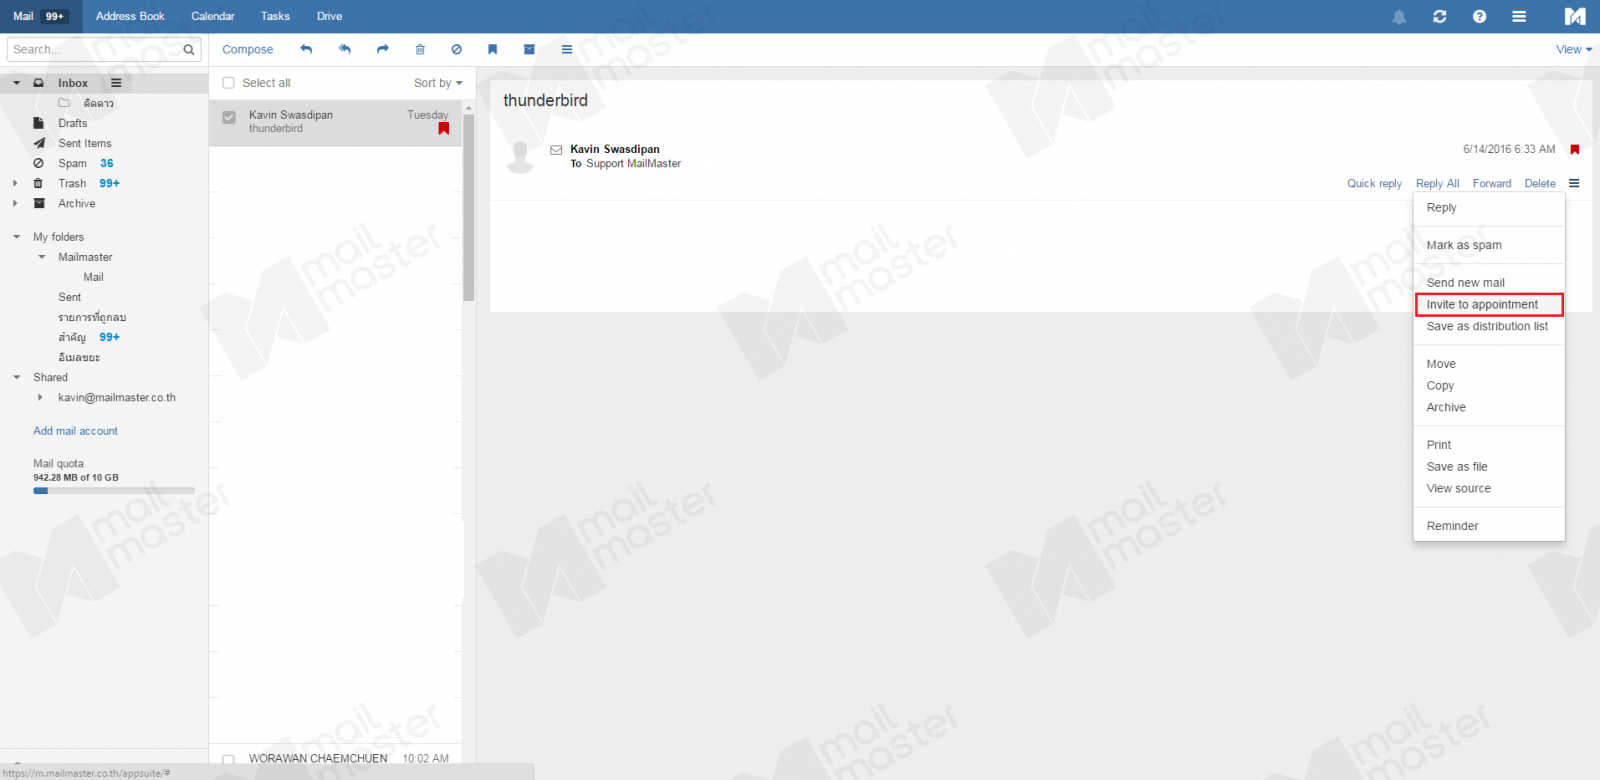Choose Save as distribution list
The width and height of the screenshot is (1600, 780).
pos(1488,327)
